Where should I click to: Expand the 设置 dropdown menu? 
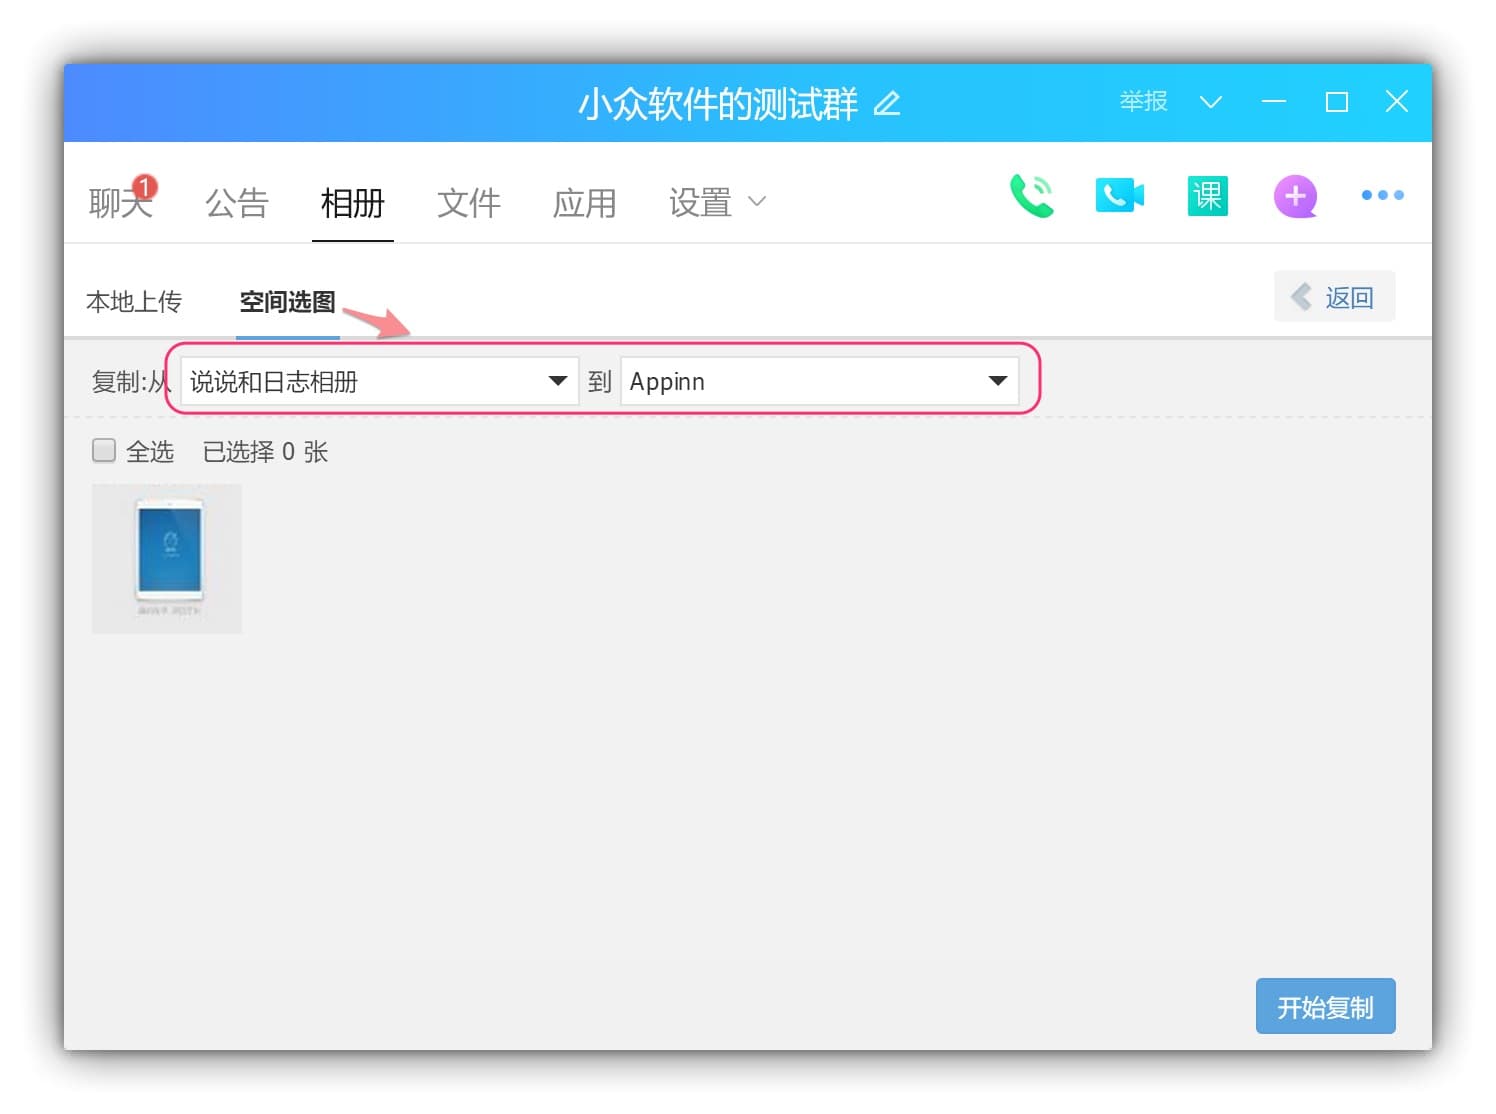tap(716, 202)
